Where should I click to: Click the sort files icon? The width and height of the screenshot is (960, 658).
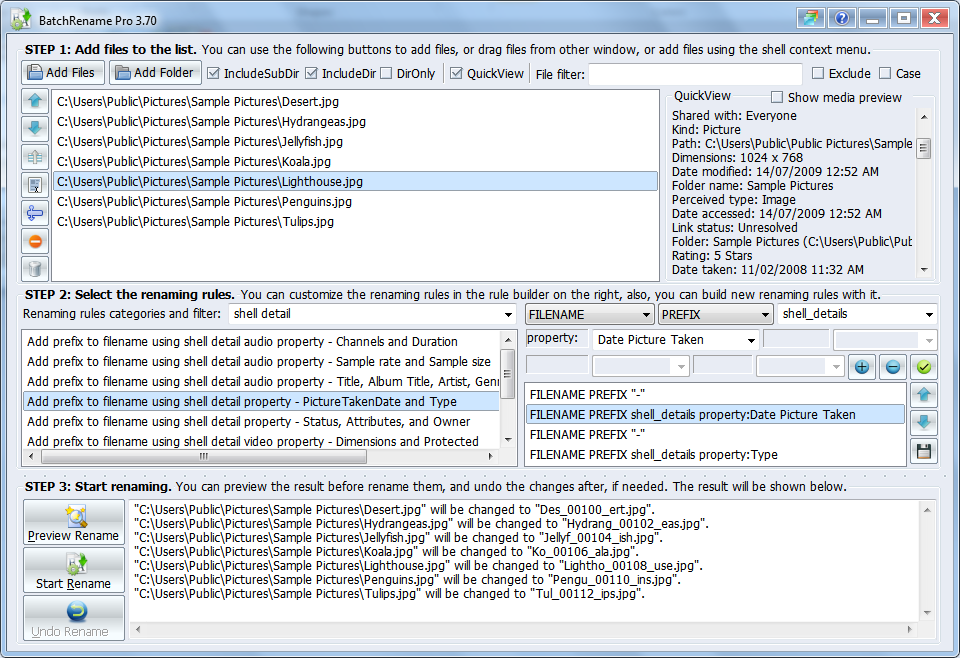35,157
